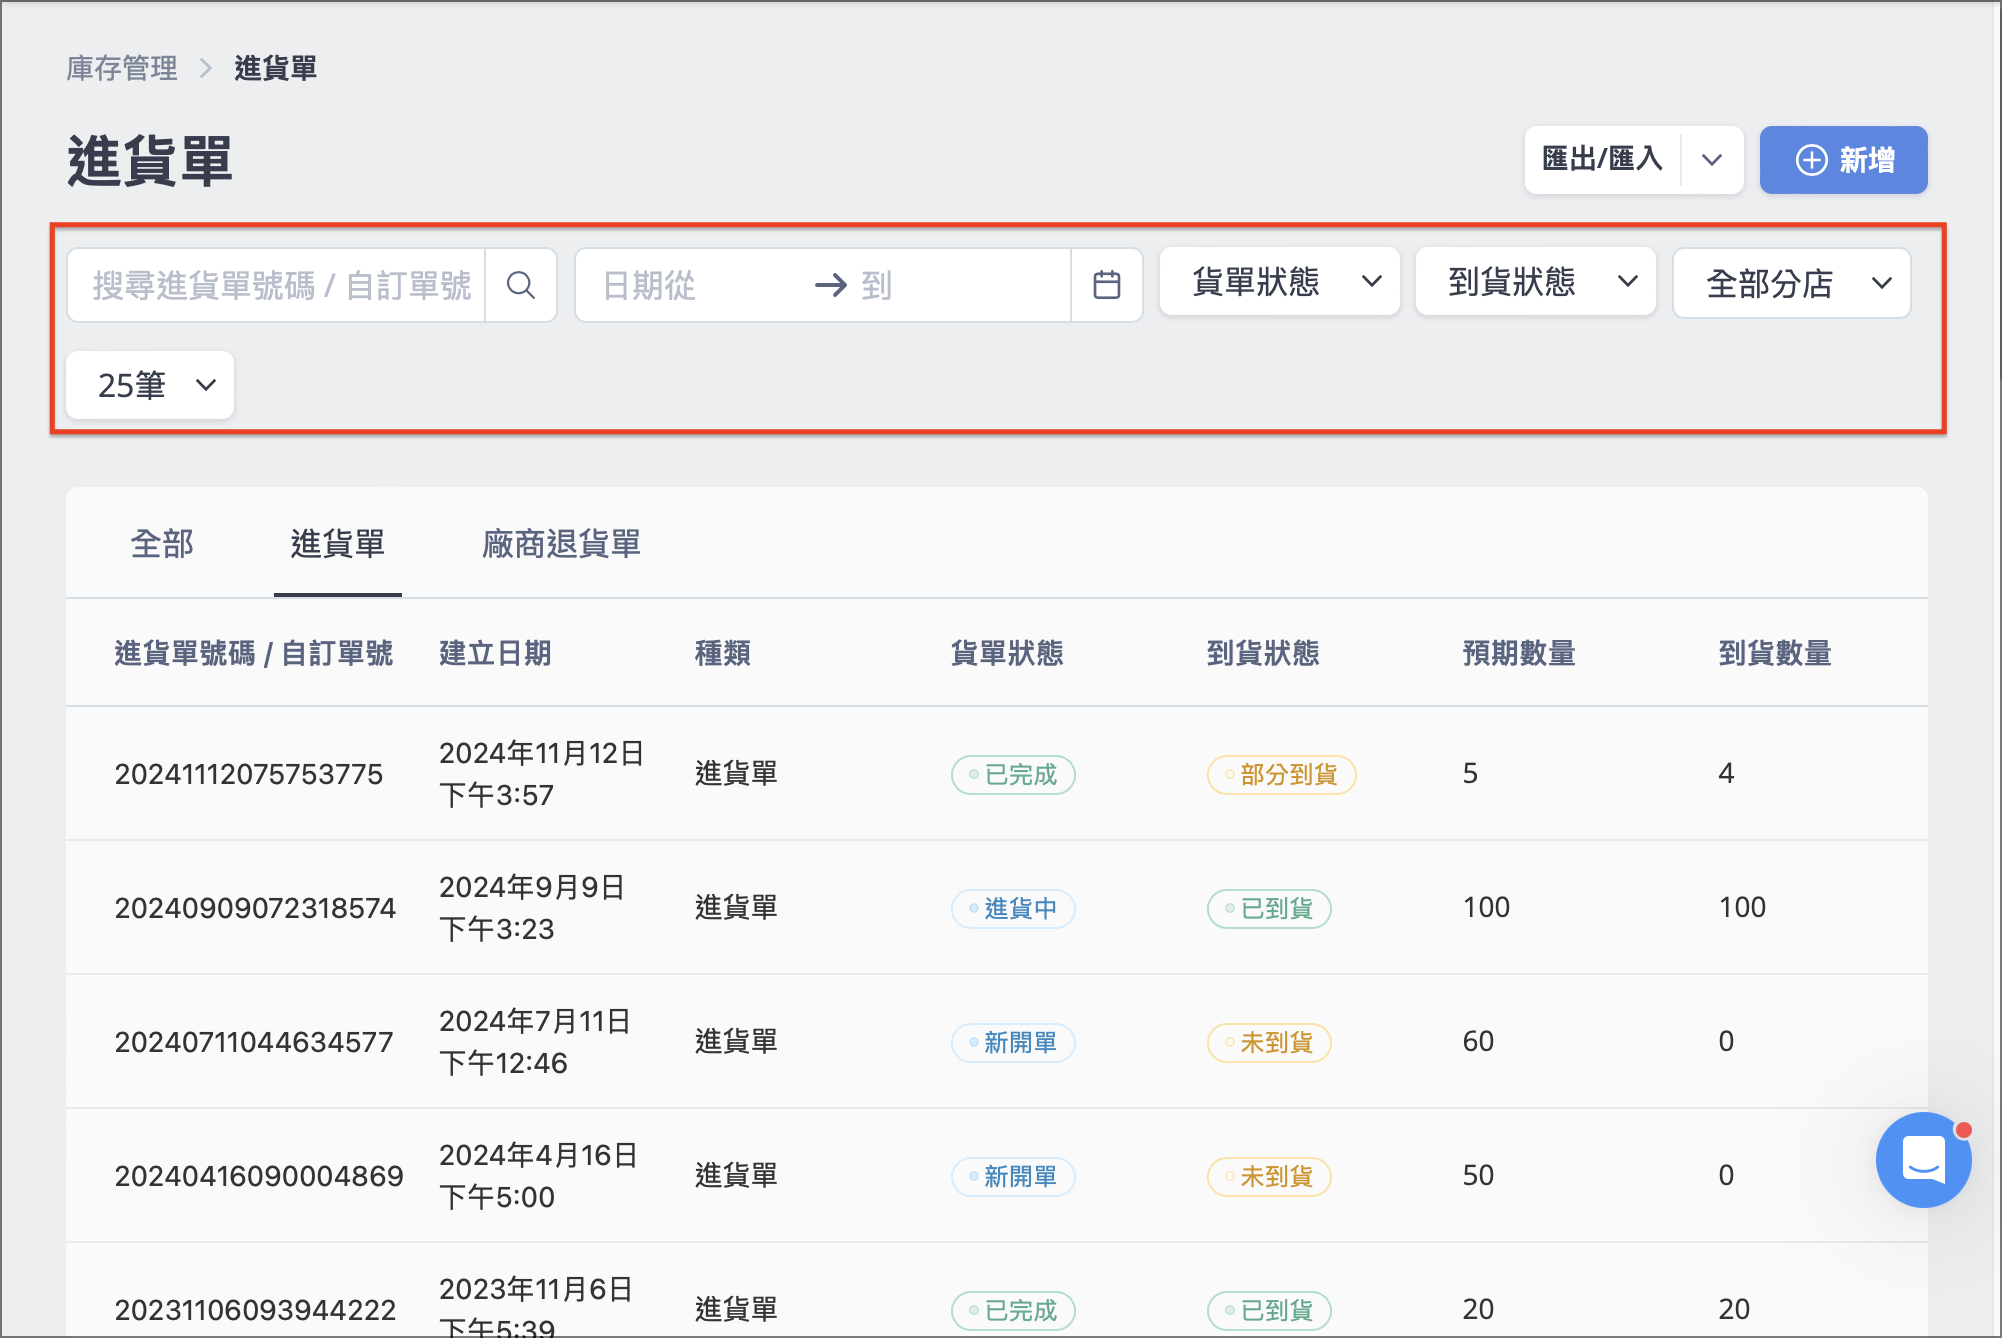The image size is (2002, 1338).
Task: Click the 種類 column header
Action: 723,653
